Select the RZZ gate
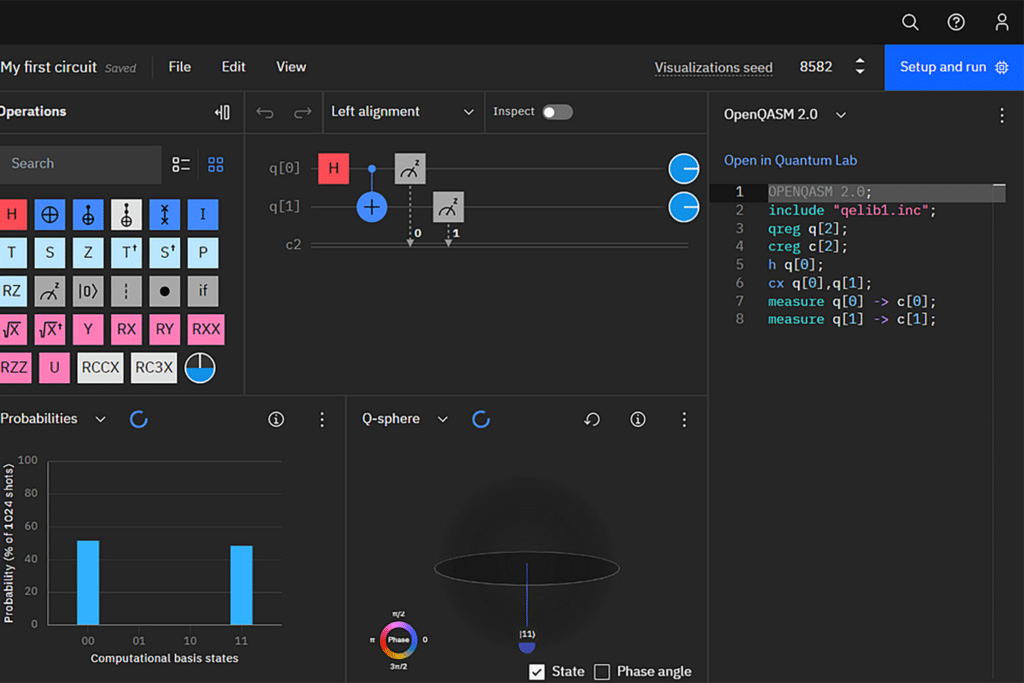 (14, 368)
